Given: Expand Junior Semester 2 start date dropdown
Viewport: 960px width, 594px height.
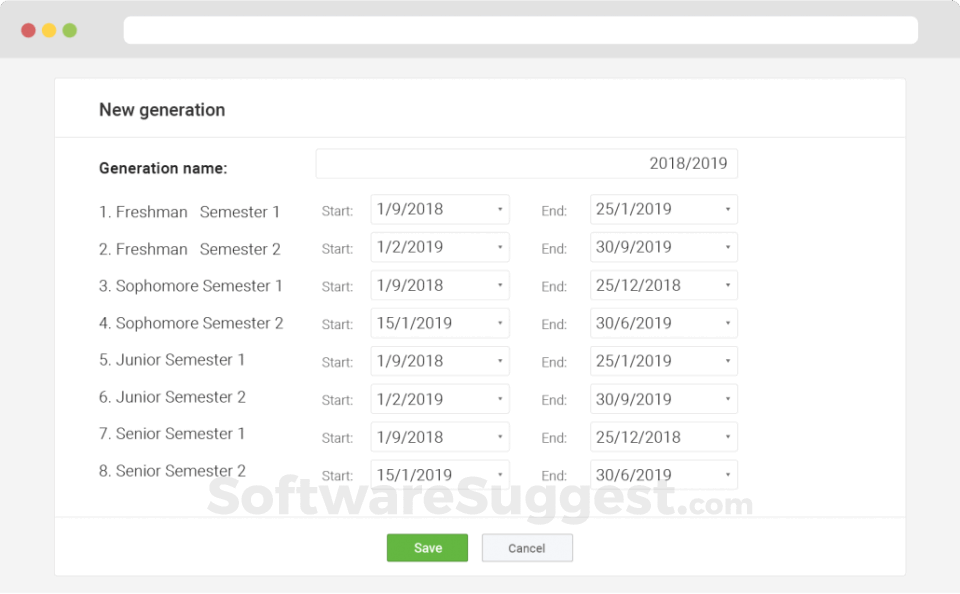Looking at the screenshot, I should point(440,399).
